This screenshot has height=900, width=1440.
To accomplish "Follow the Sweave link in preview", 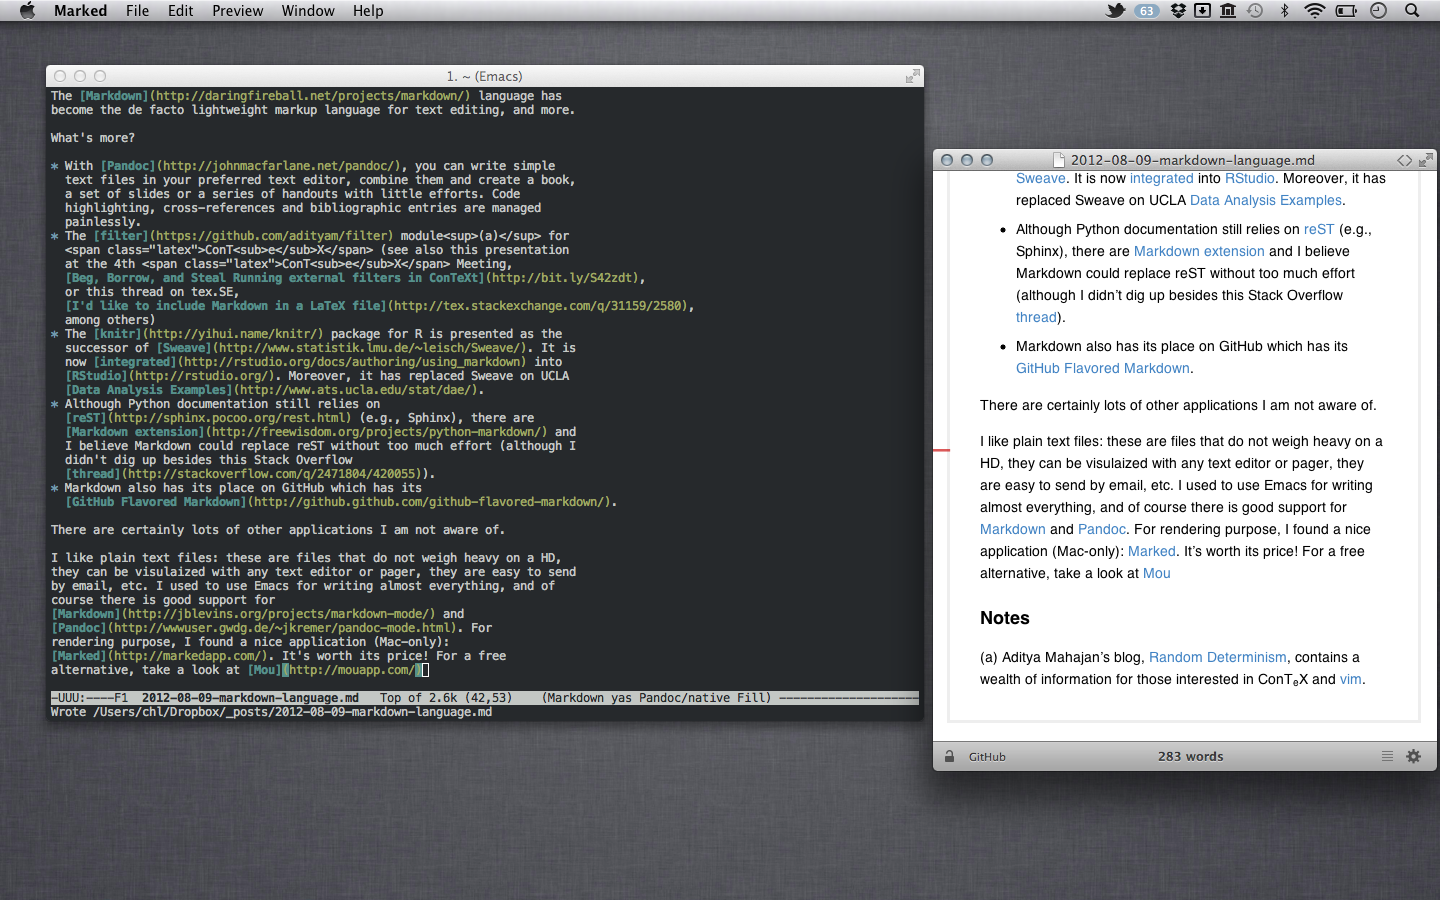I will click(x=1040, y=178).
